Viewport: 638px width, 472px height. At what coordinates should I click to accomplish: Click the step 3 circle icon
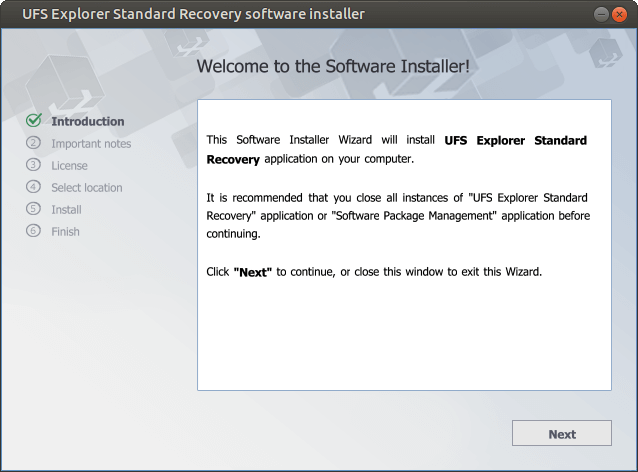tap(33, 165)
